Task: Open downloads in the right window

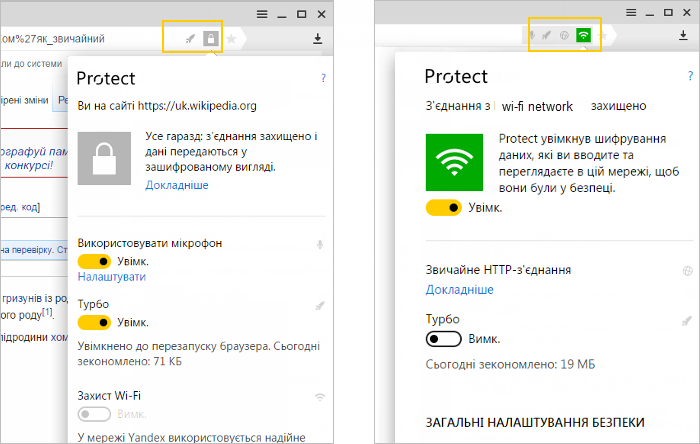Action: 683,35
